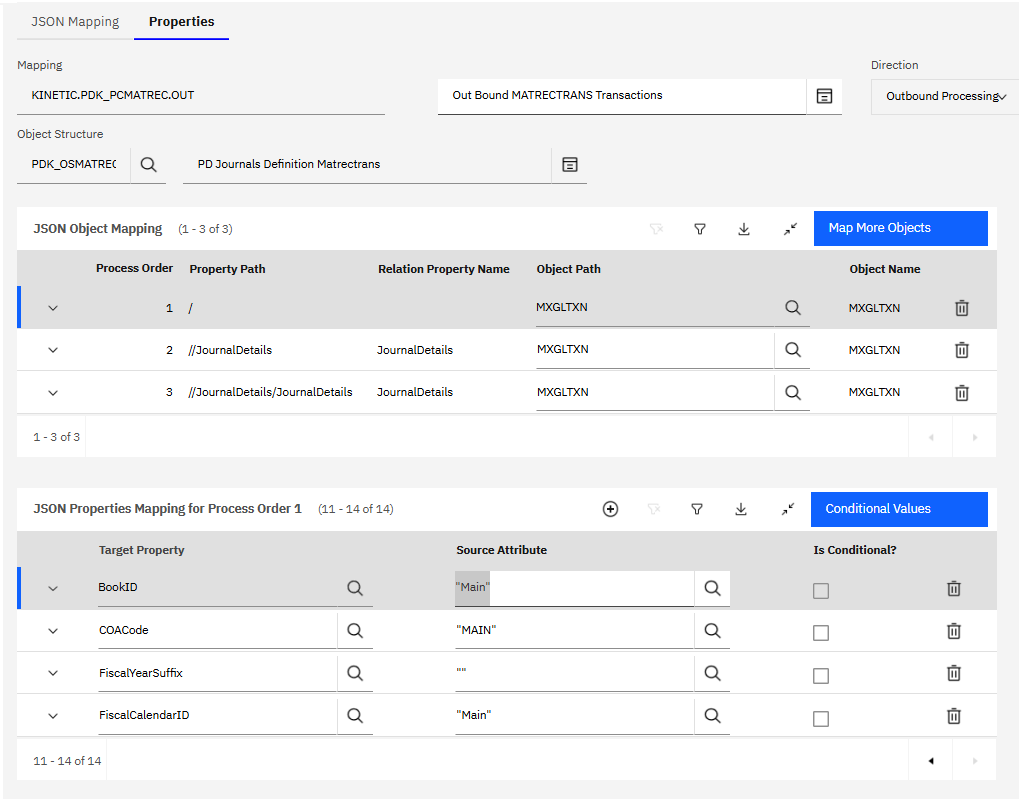1019x799 pixels.
Task: Delete the FiscalCalendarID property row
Action: (953, 716)
